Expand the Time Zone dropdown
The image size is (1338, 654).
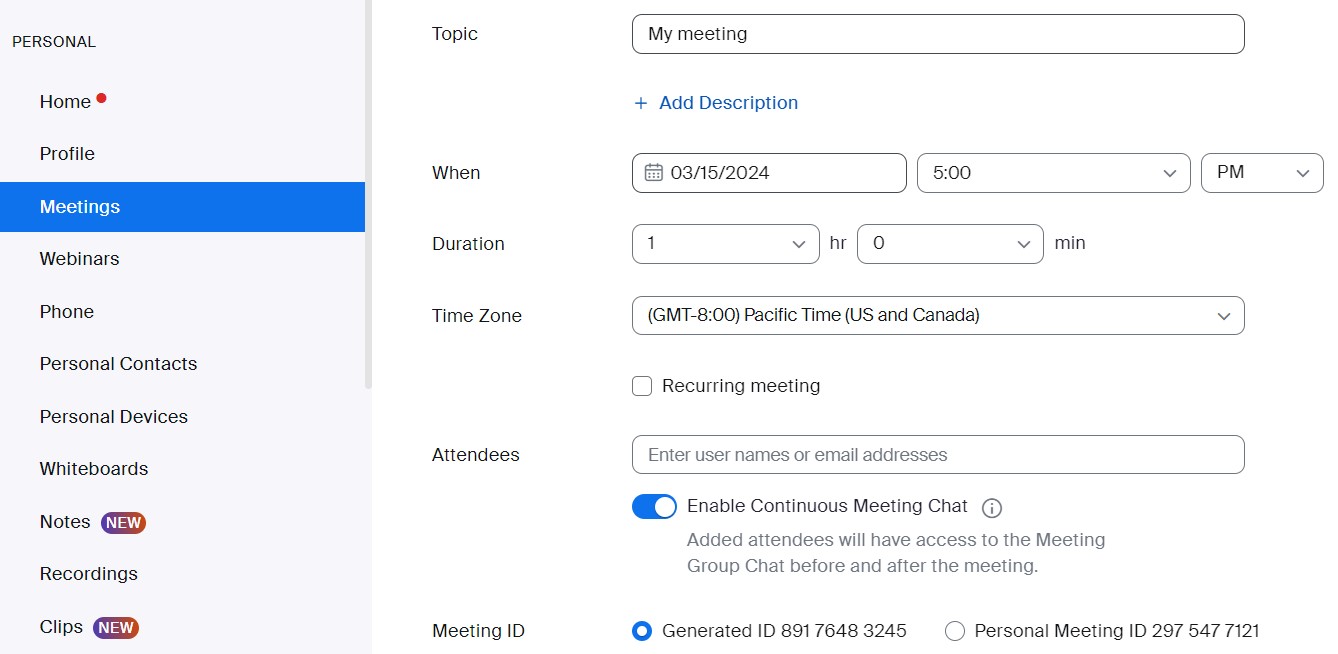point(938,315)
